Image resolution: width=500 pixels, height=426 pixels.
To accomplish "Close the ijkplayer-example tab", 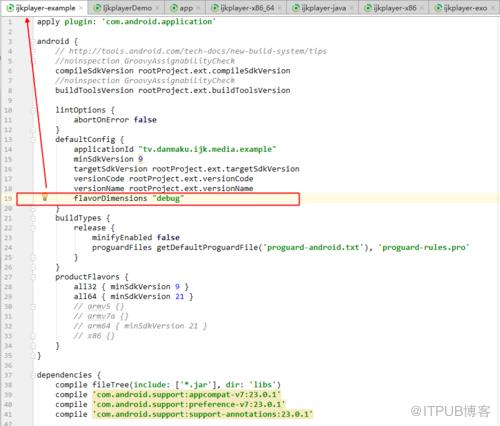I will [x=81, y=8].
